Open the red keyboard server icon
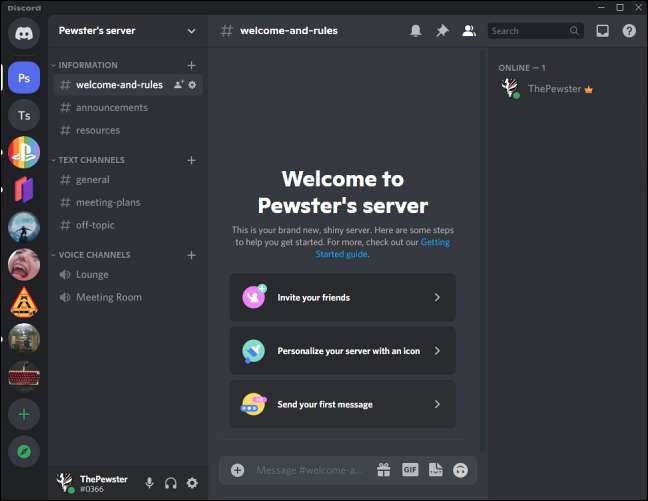 24,376
